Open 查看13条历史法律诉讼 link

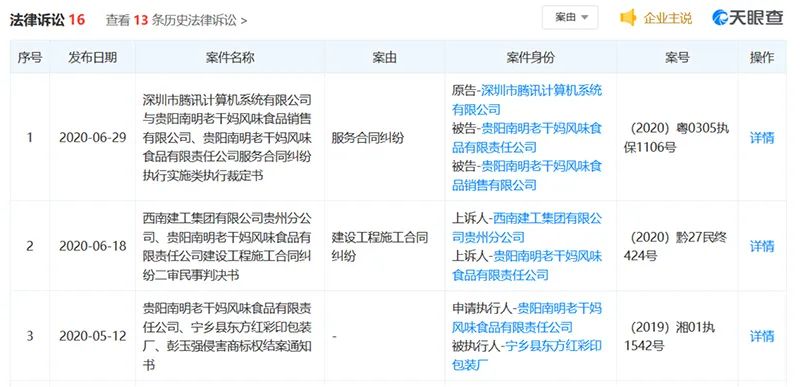pyautogui.click(x=176, y=20)
